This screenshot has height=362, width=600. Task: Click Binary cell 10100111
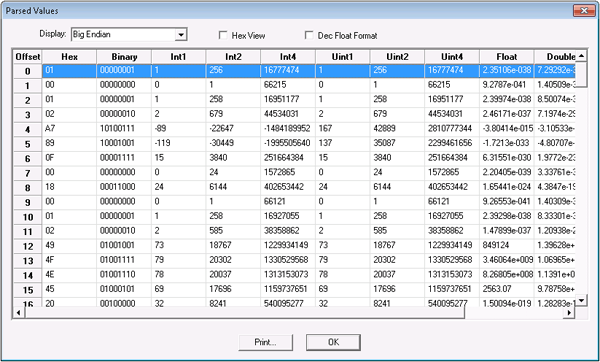[x=124, y=129]
